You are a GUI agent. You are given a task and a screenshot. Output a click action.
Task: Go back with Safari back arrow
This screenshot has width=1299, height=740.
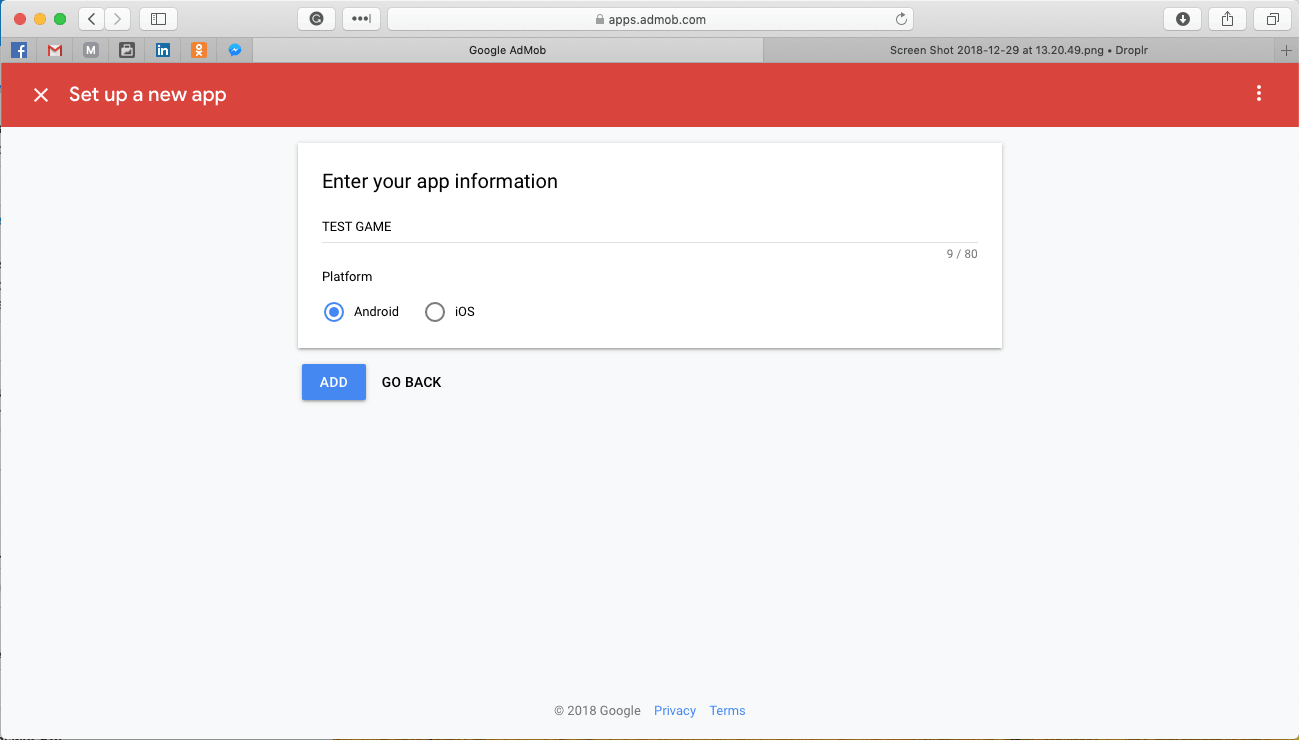(x=91, y=19)
